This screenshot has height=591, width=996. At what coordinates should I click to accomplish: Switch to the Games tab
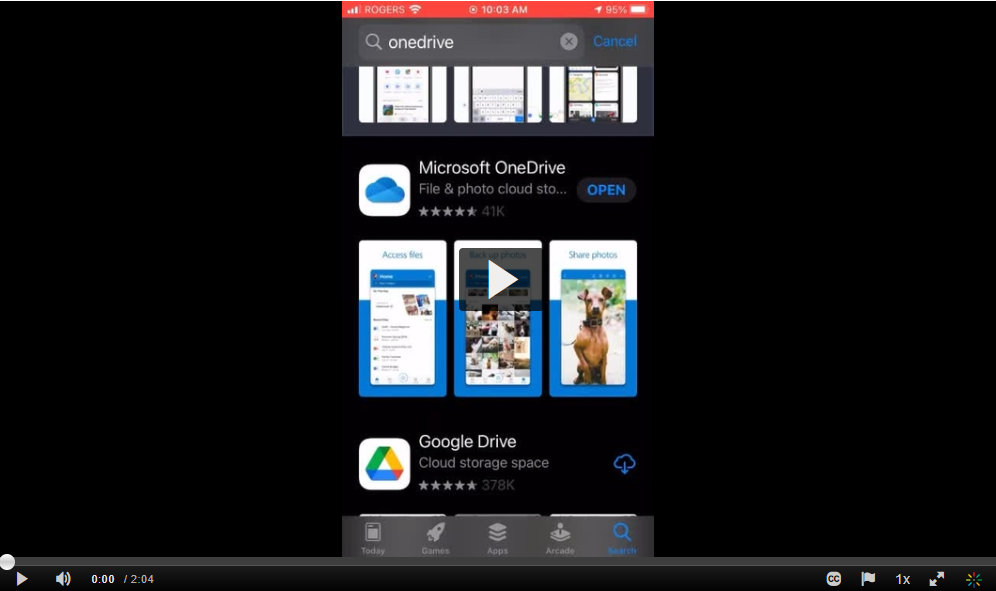(435, 537)
